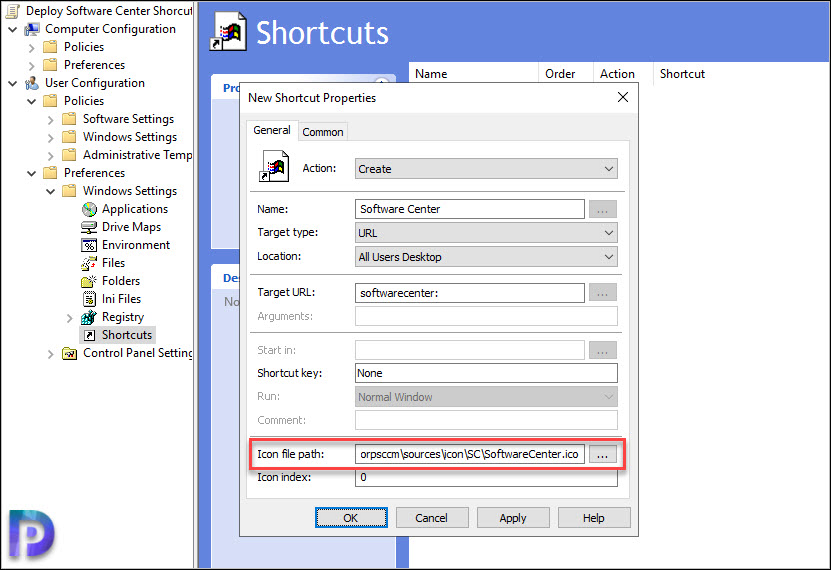Click the Files node icon
This screenshot has width=831, height=570.
tap(89, 263)
